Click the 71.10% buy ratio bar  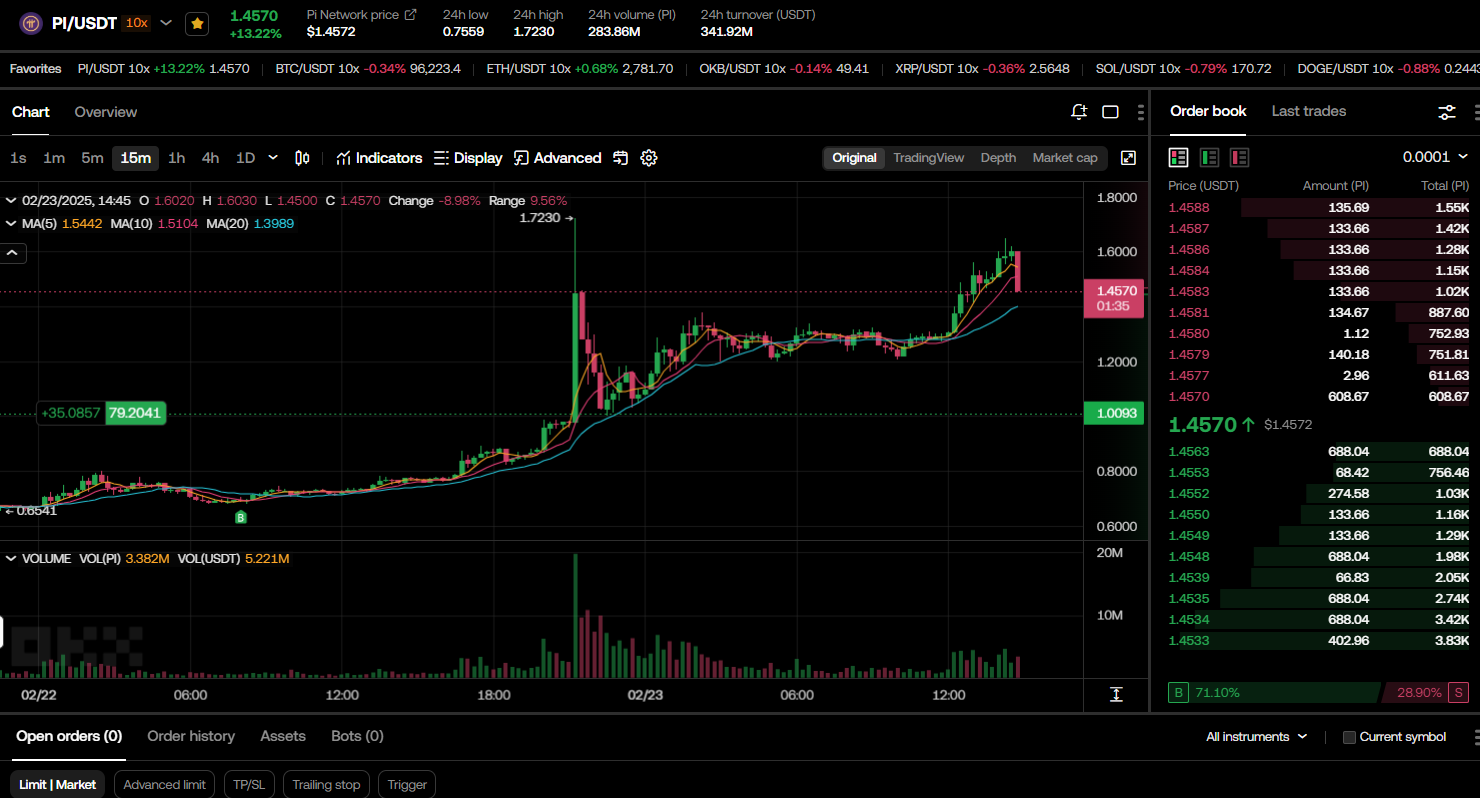[1273, 692]
